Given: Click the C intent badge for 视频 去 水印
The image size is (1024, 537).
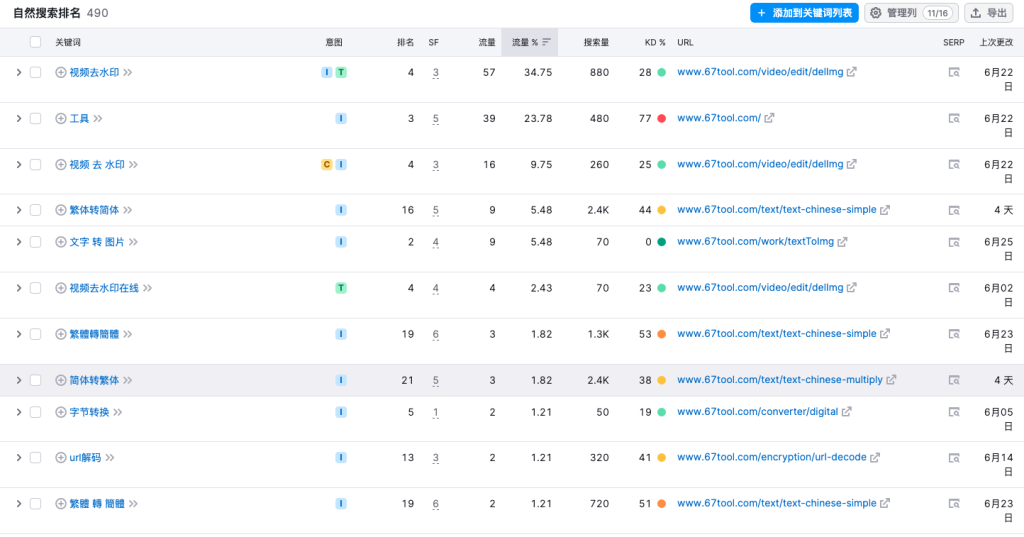Looking at the screenshot, I should tap(327, 165).
